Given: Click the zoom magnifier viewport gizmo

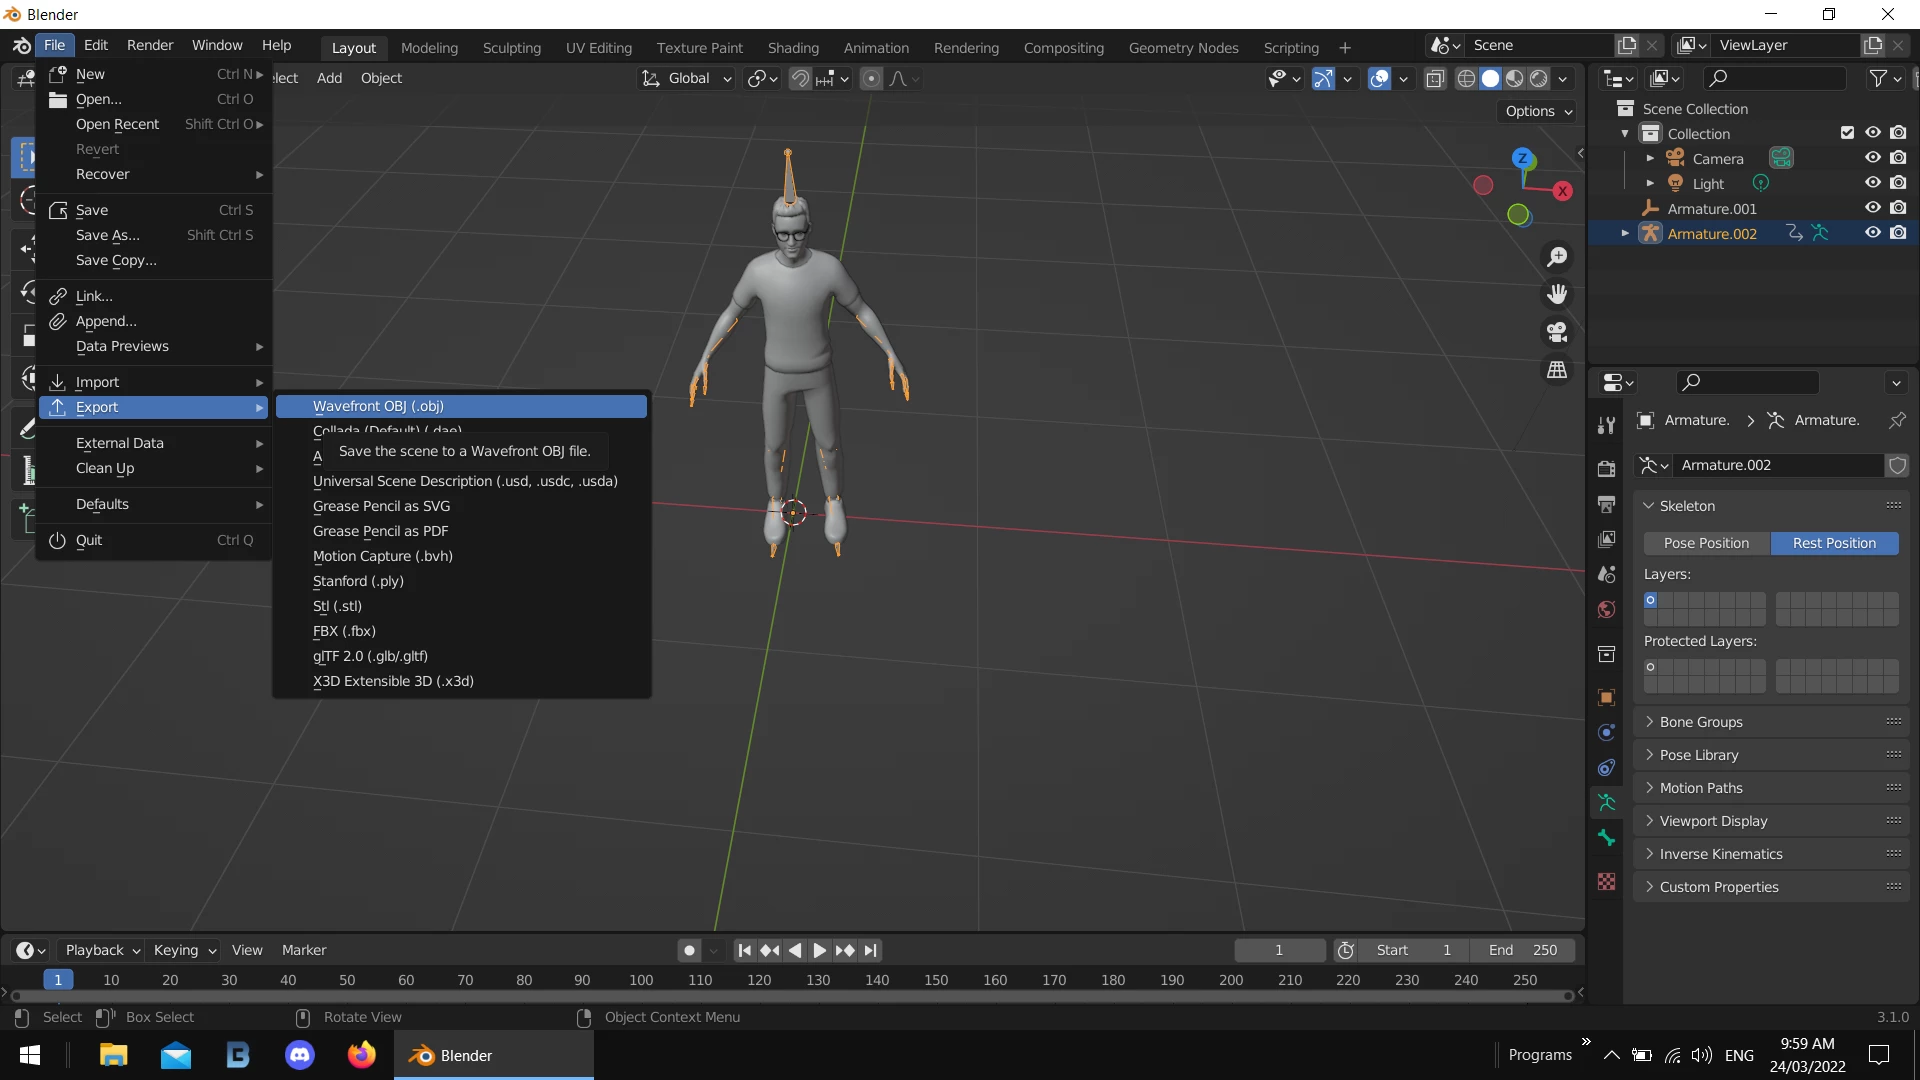Looking at the screenshot, I should 1557,257.
